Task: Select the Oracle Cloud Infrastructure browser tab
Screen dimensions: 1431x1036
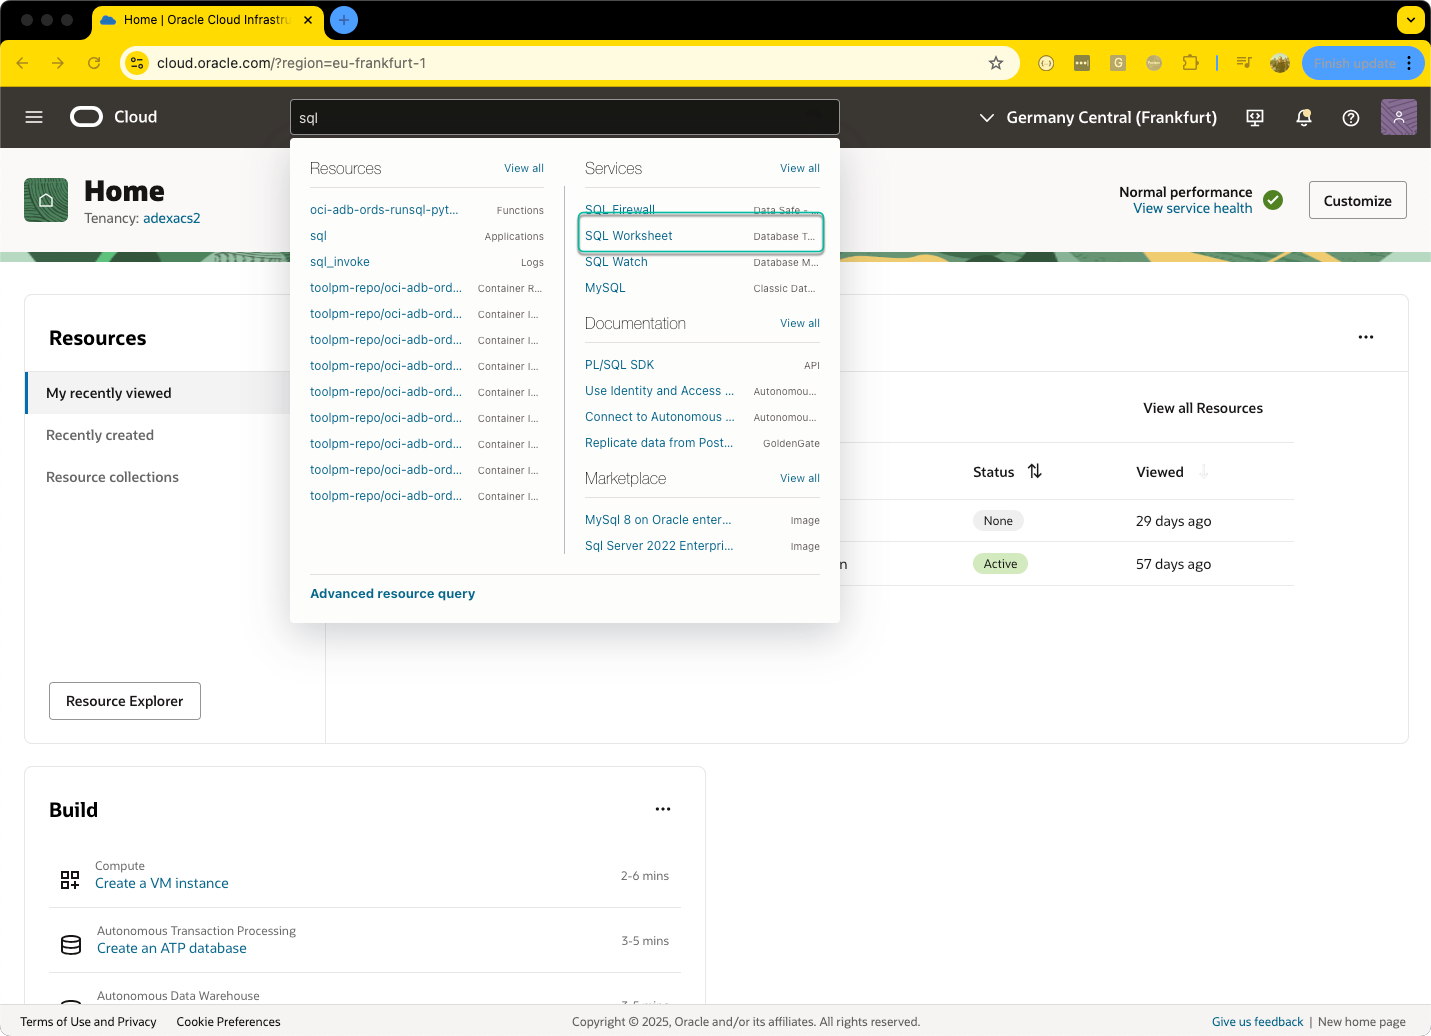Action: coord(207,20)
